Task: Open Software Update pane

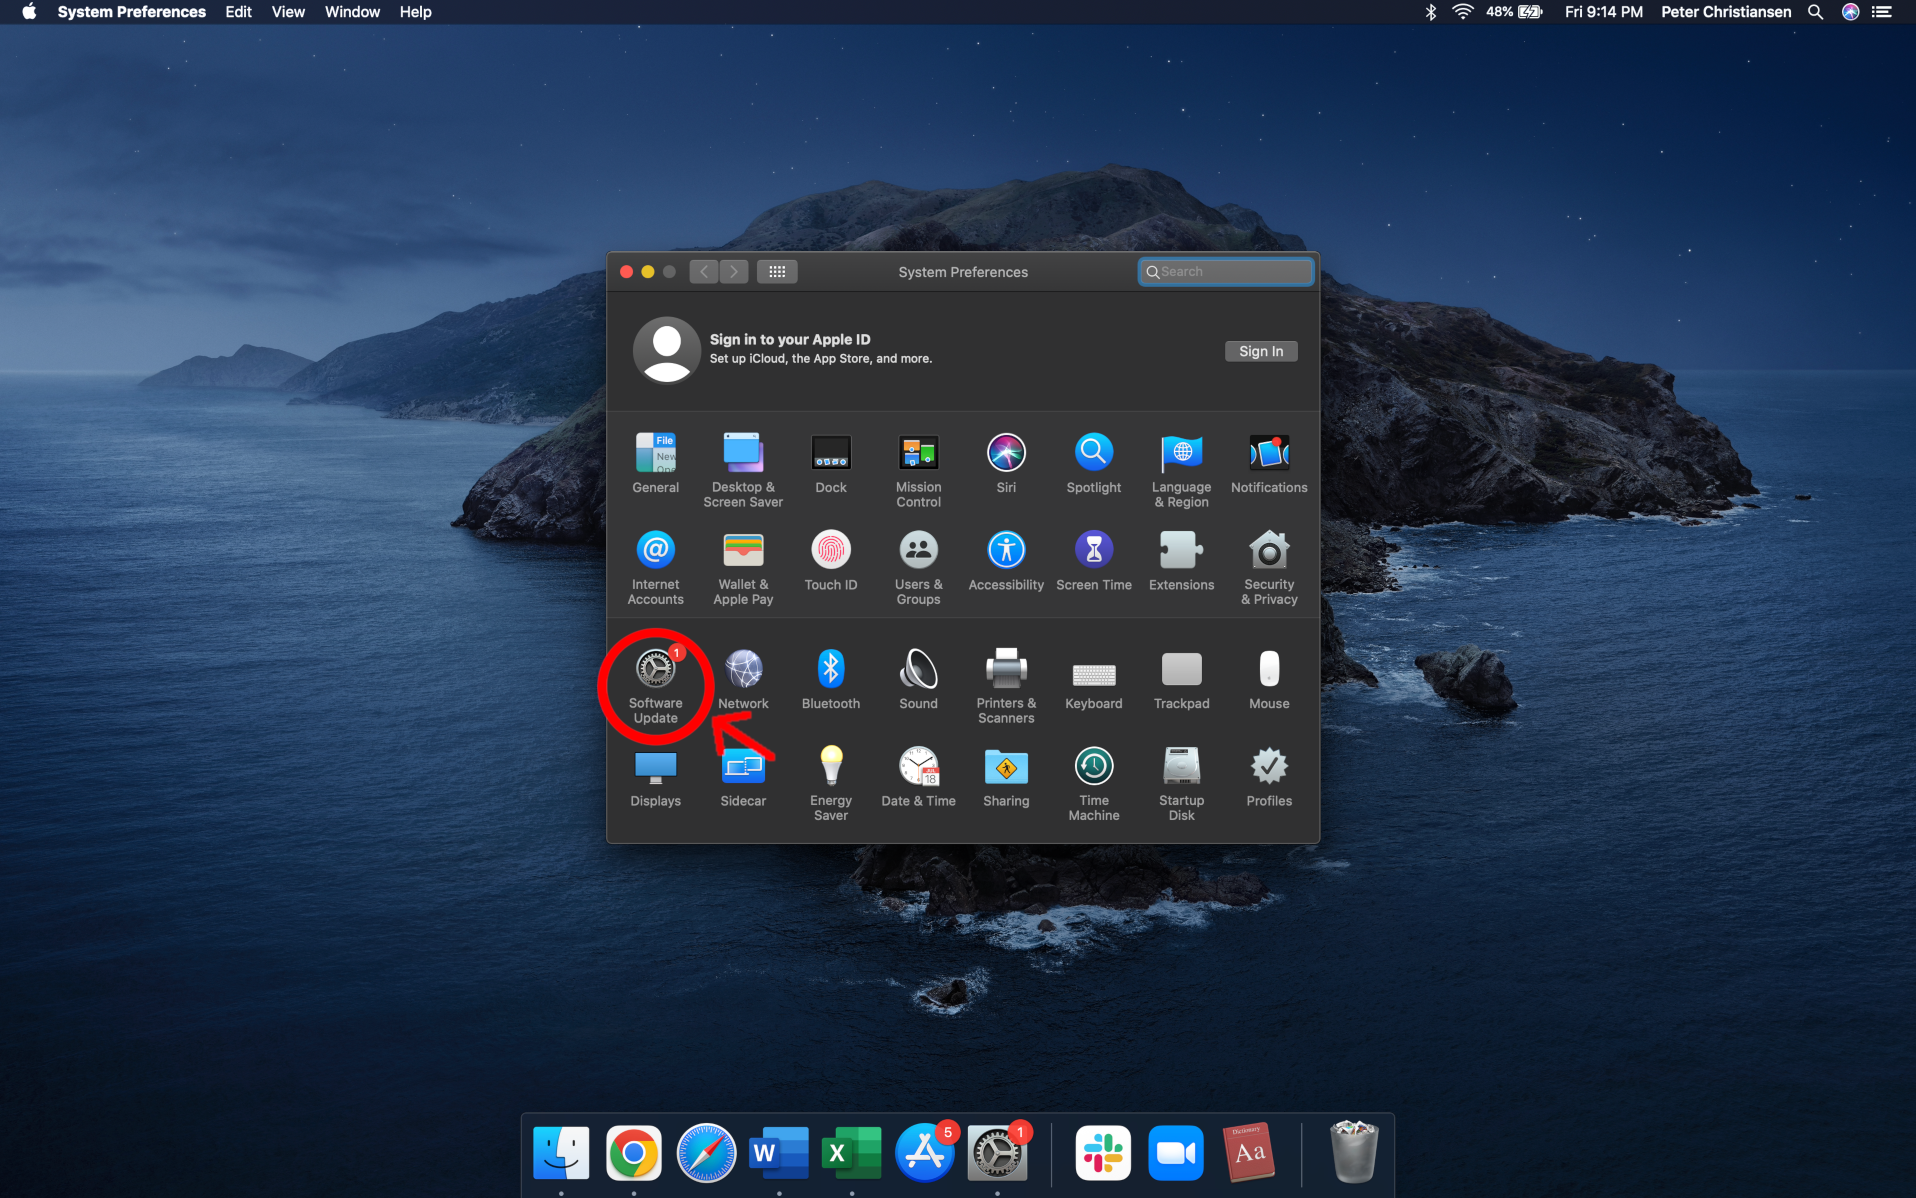Action: 655,685
